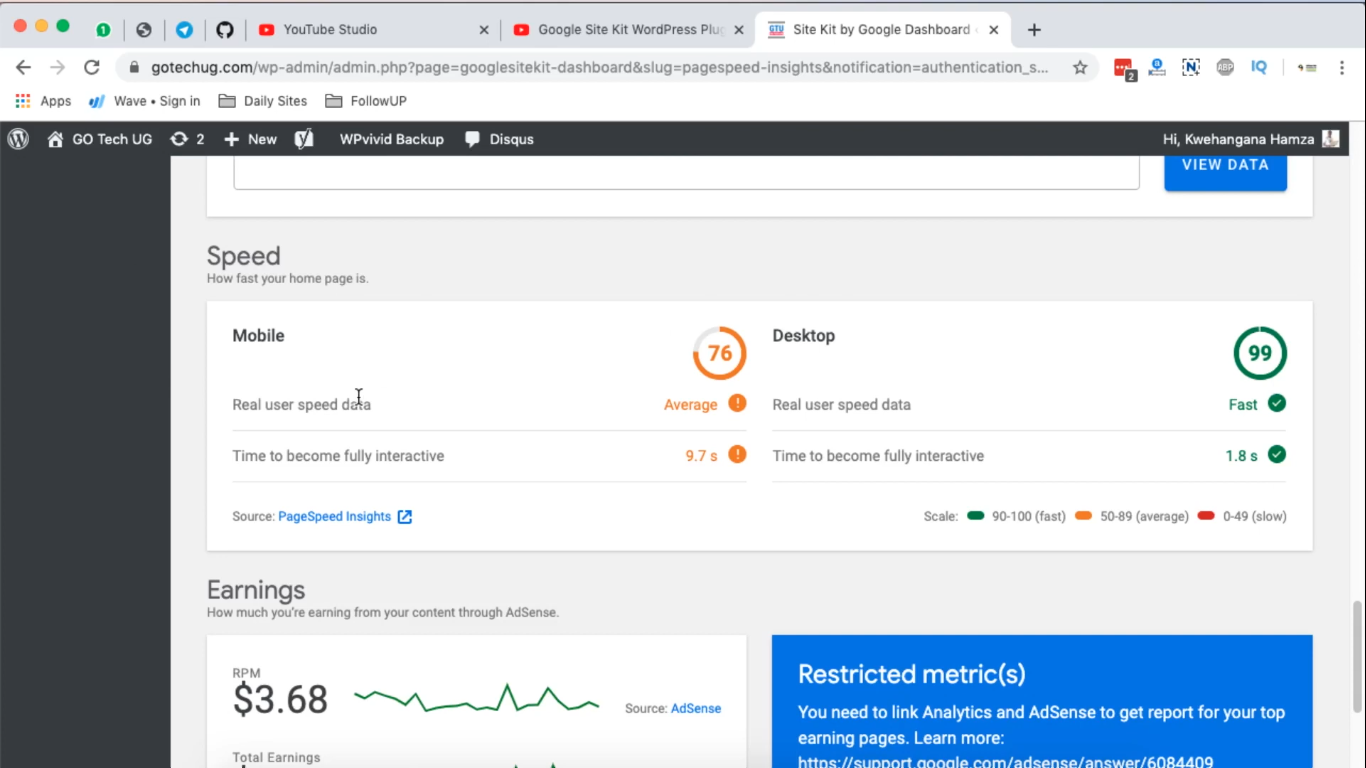Click the updates icon showing 2
The width and height of the screenshot is (1366, 768).
179,139
